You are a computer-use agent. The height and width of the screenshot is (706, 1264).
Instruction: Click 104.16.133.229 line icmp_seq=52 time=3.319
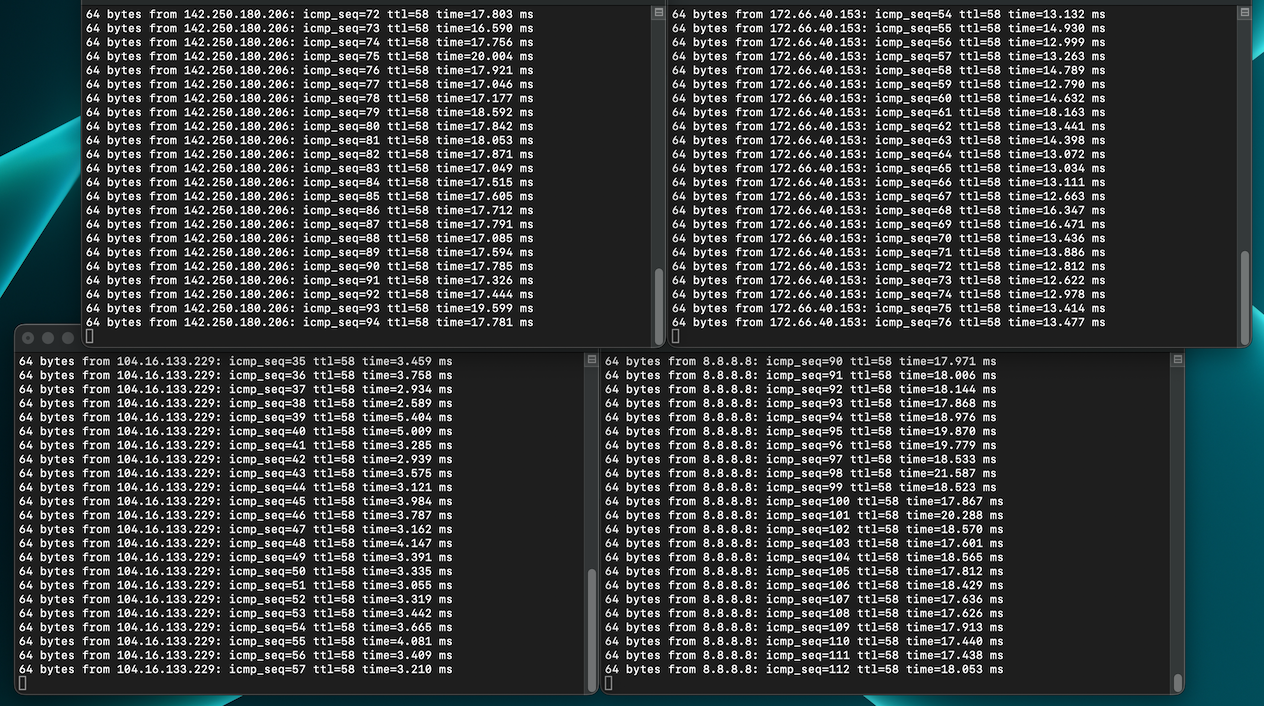(x=236, y=599)
